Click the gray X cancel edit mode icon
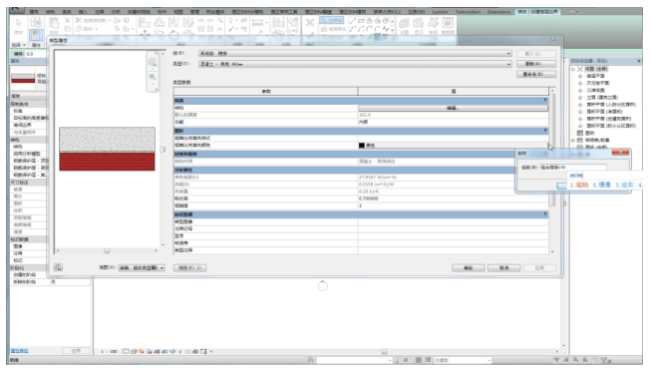Image resolution: width=651 pixels, height=372 pixels. [310, 22]
